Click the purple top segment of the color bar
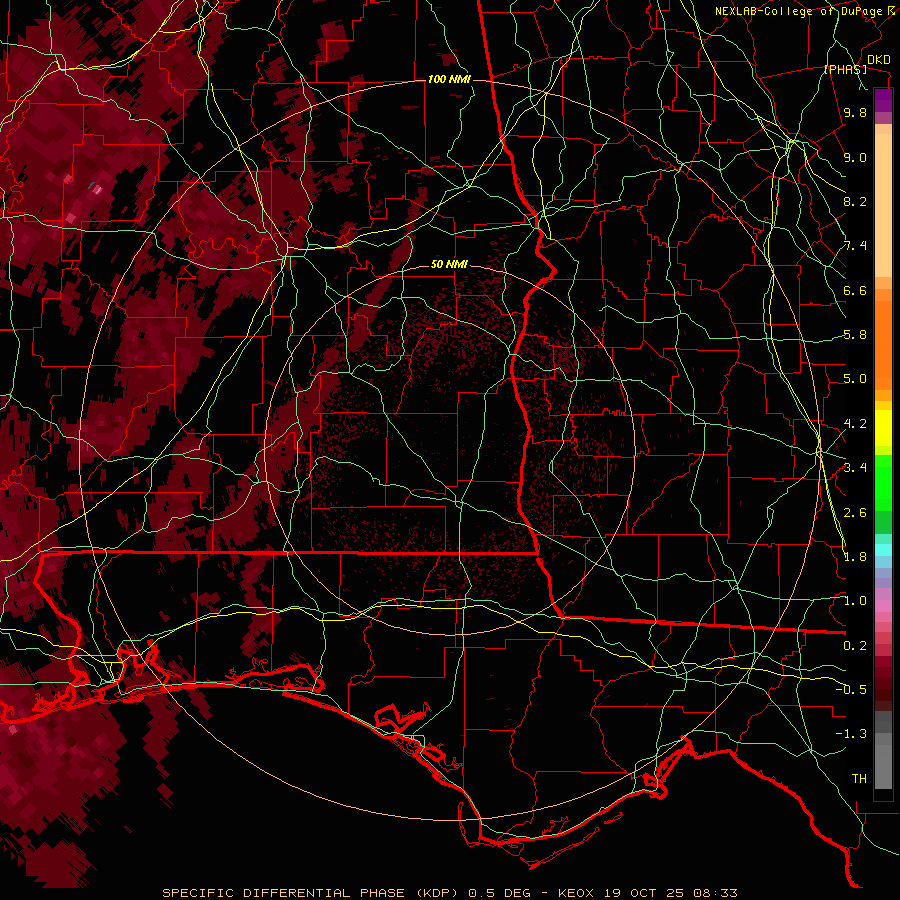 pos(883,100)
